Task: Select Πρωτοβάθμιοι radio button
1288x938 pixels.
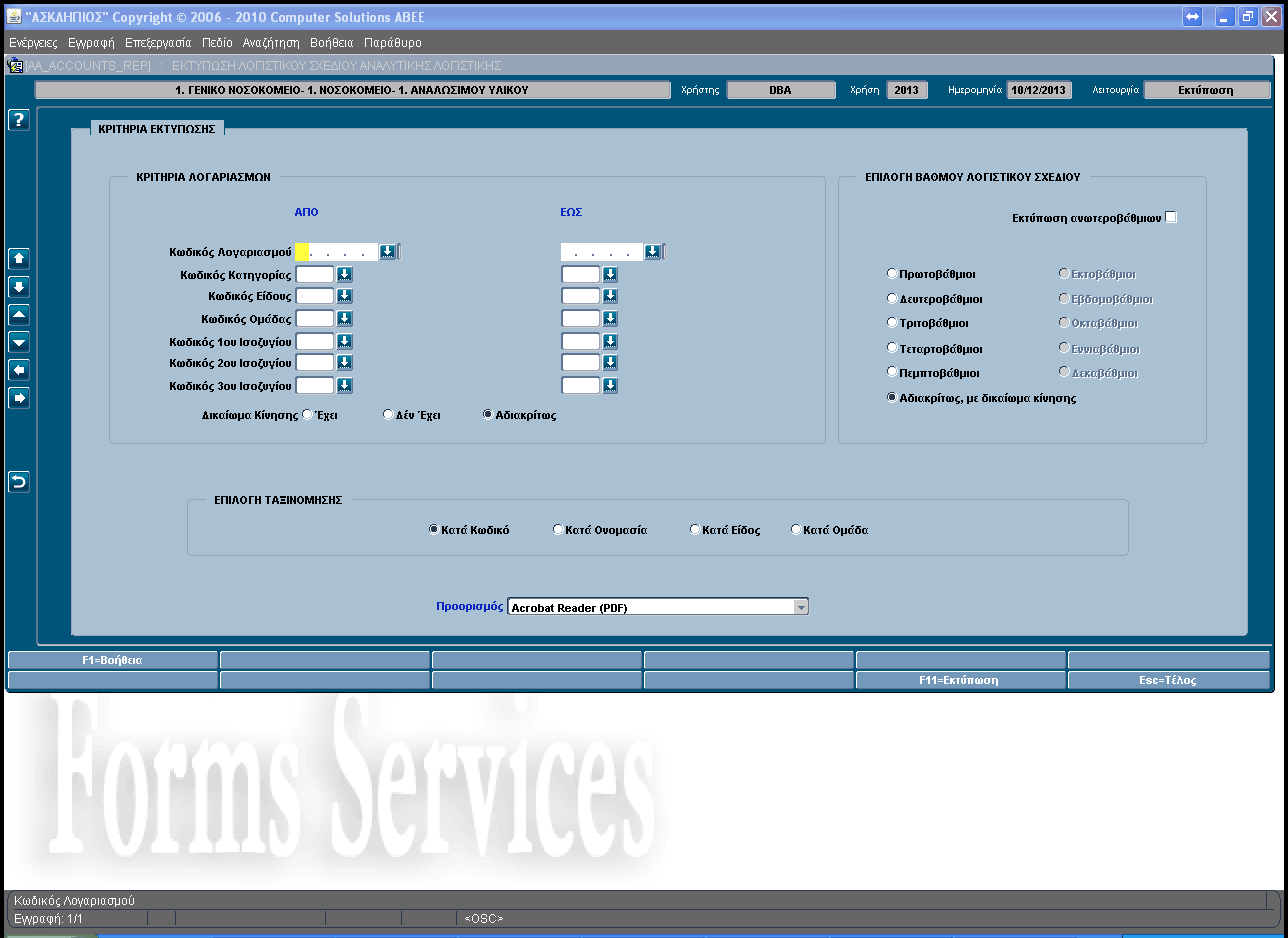Action: [892, 273]
